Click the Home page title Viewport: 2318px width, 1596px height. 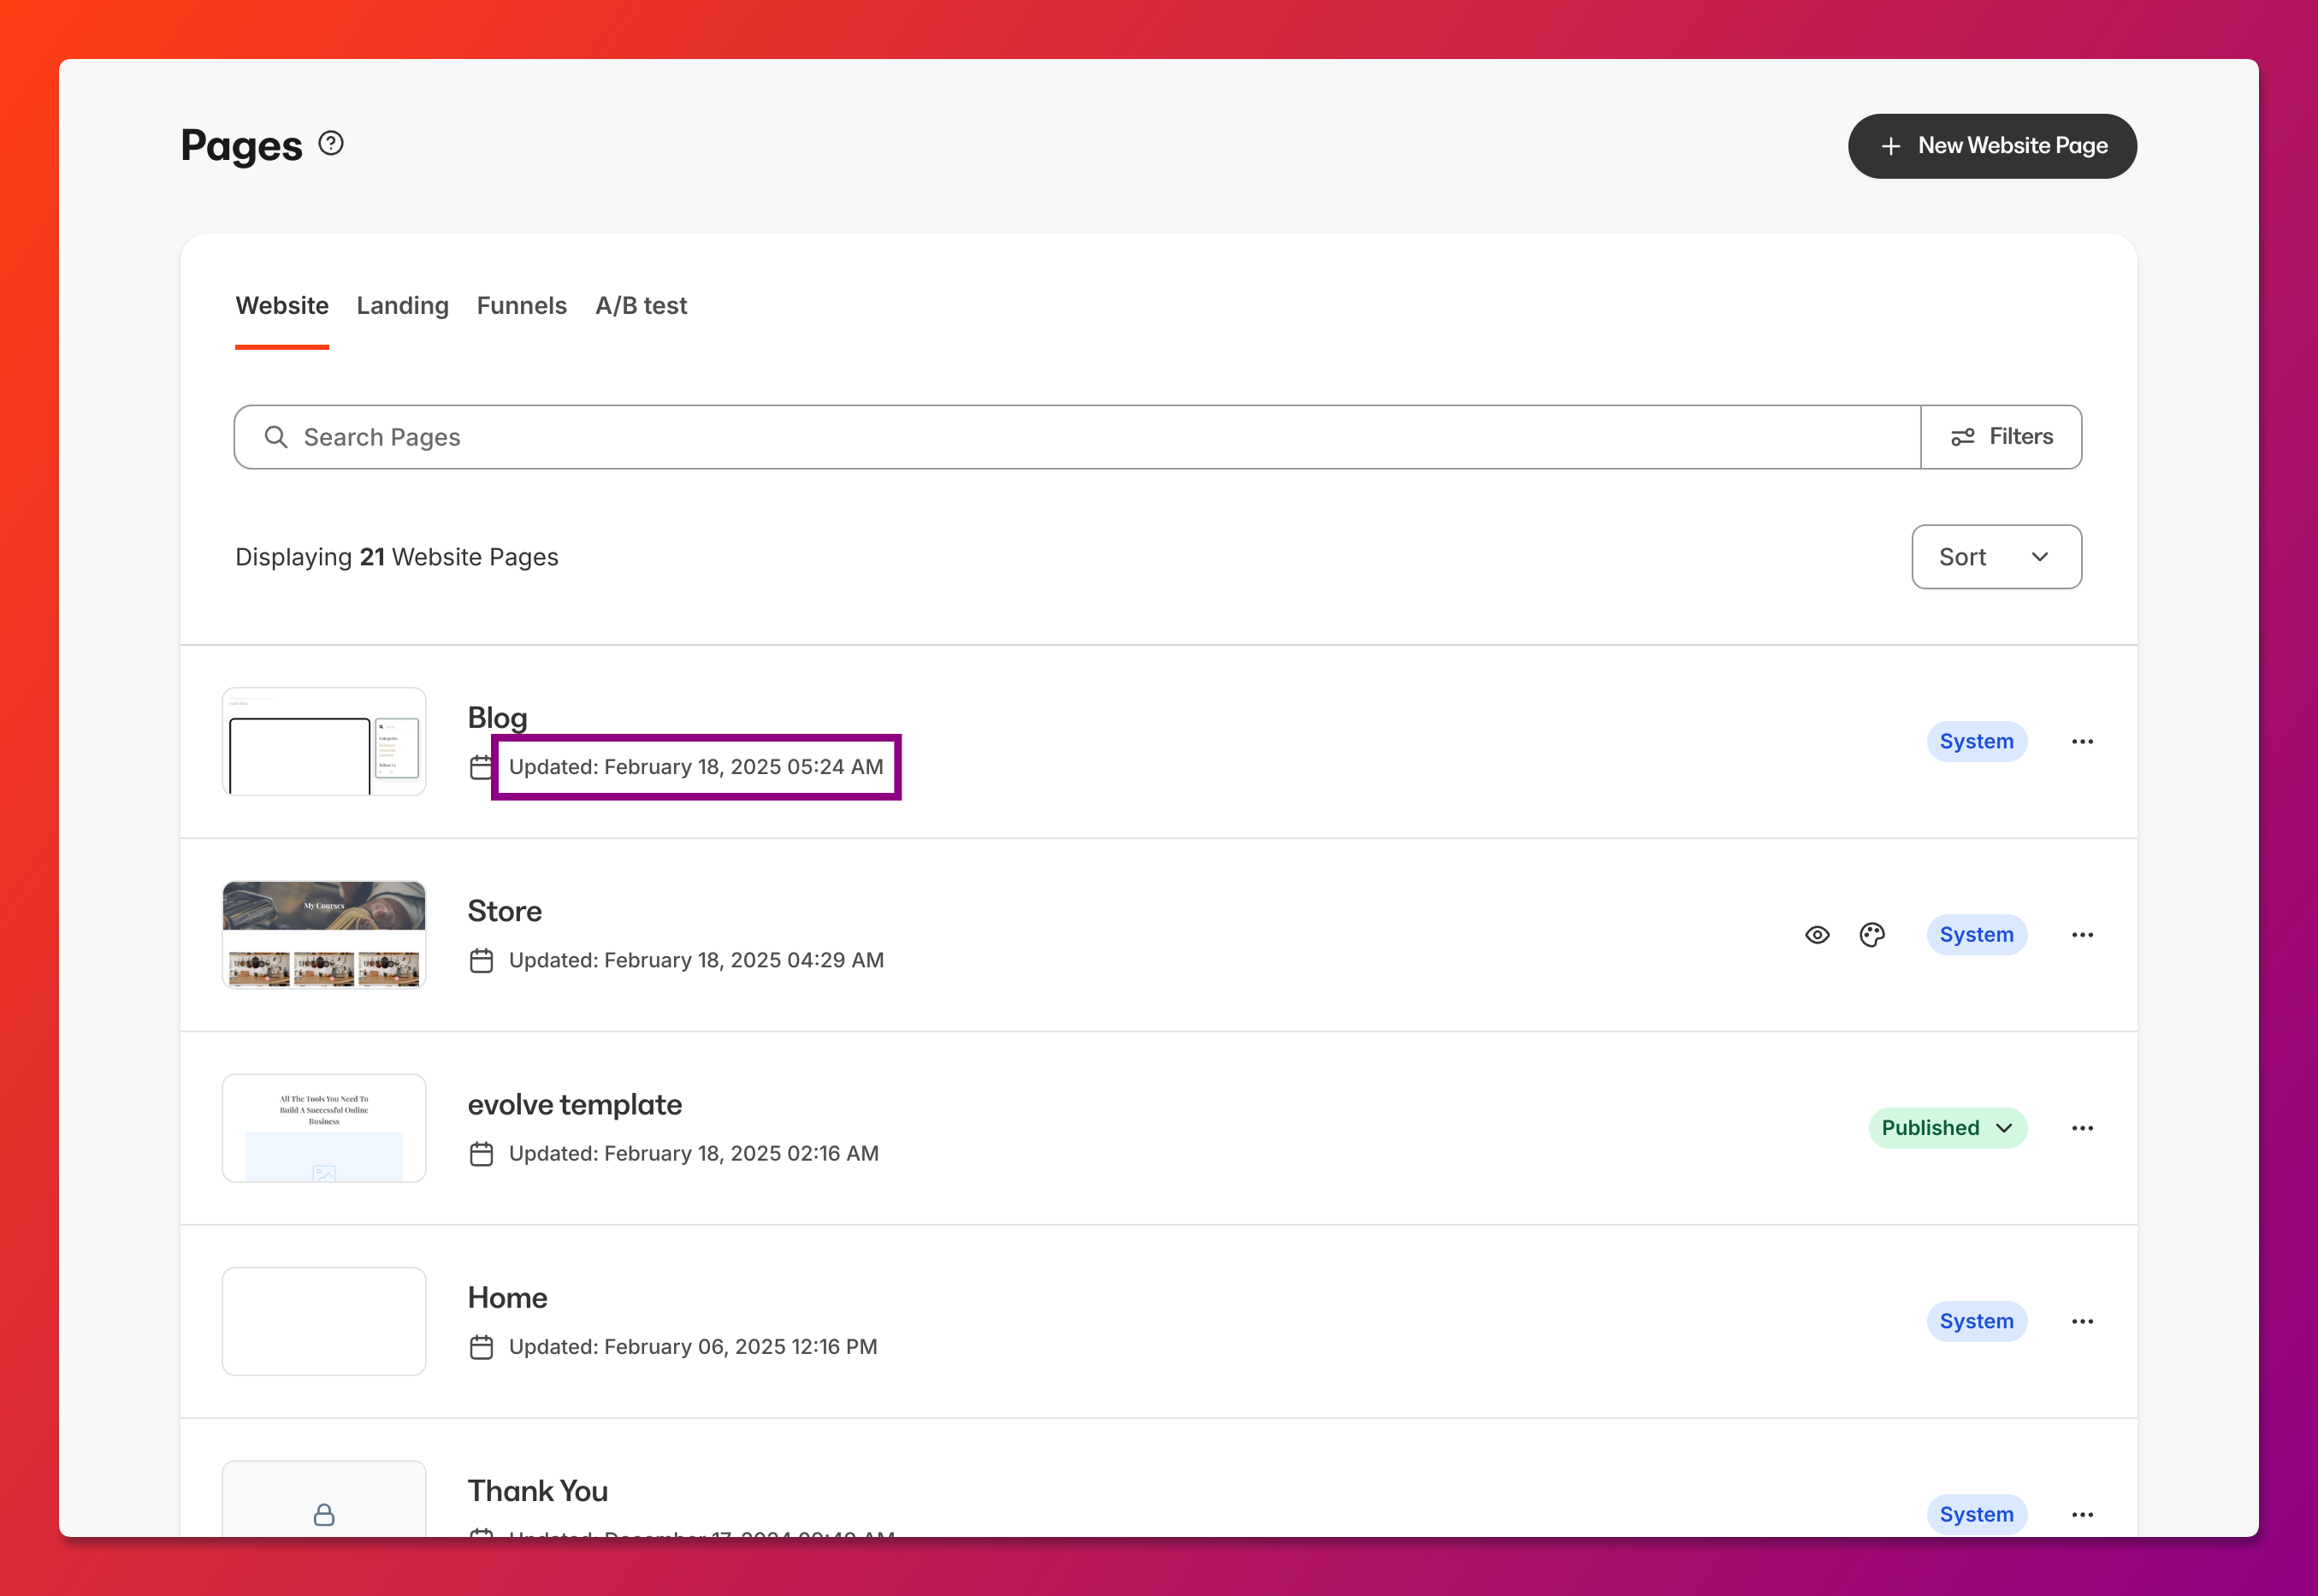(x=508, y=1297)
